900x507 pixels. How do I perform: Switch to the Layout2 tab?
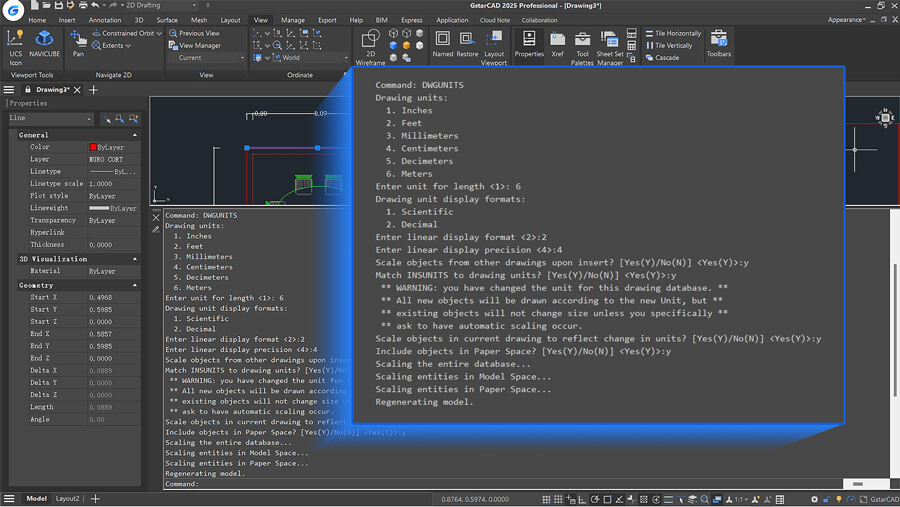(67, 498)
